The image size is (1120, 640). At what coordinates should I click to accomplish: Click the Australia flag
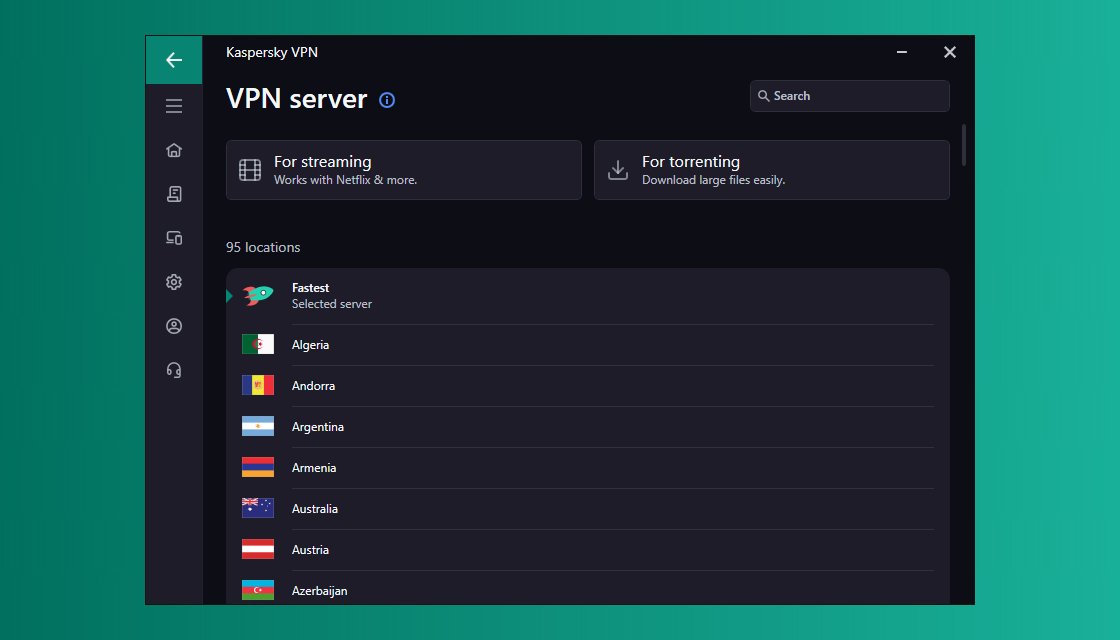tap(258, 508)
